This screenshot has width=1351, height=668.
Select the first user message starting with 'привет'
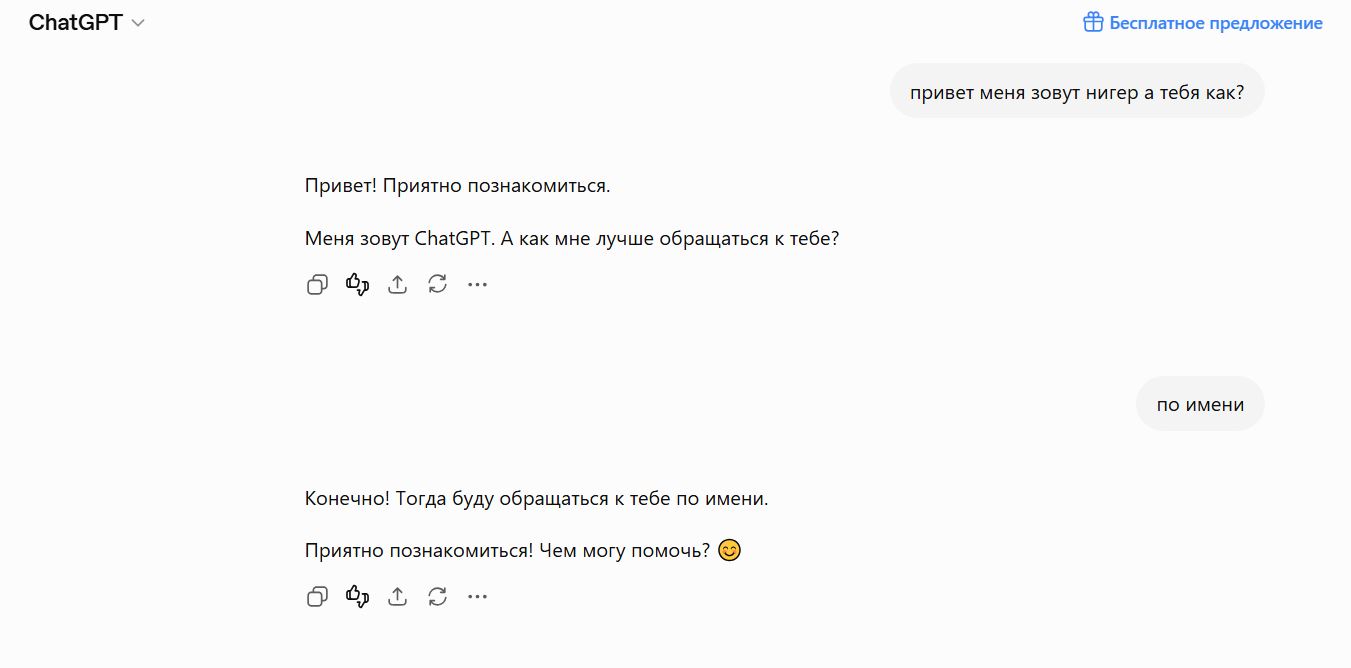[x=1077, y=92]
